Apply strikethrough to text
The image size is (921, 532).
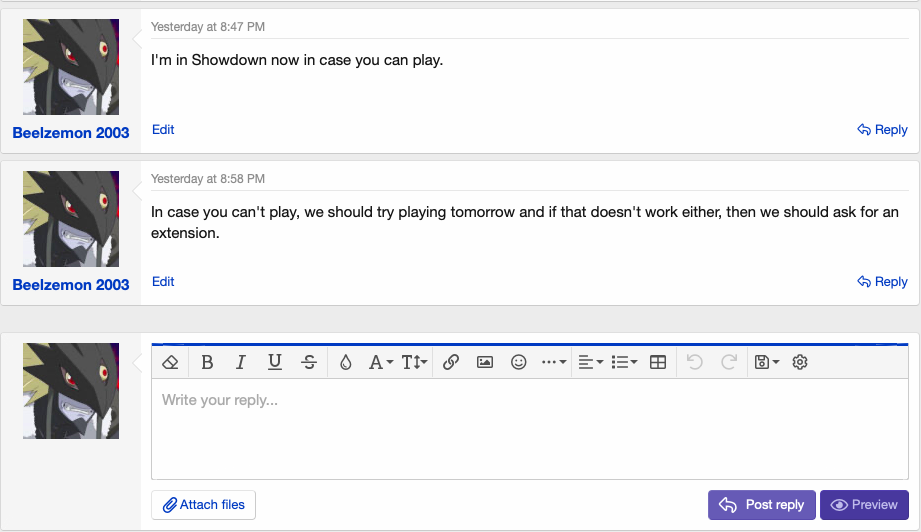[x=309, y=362]
